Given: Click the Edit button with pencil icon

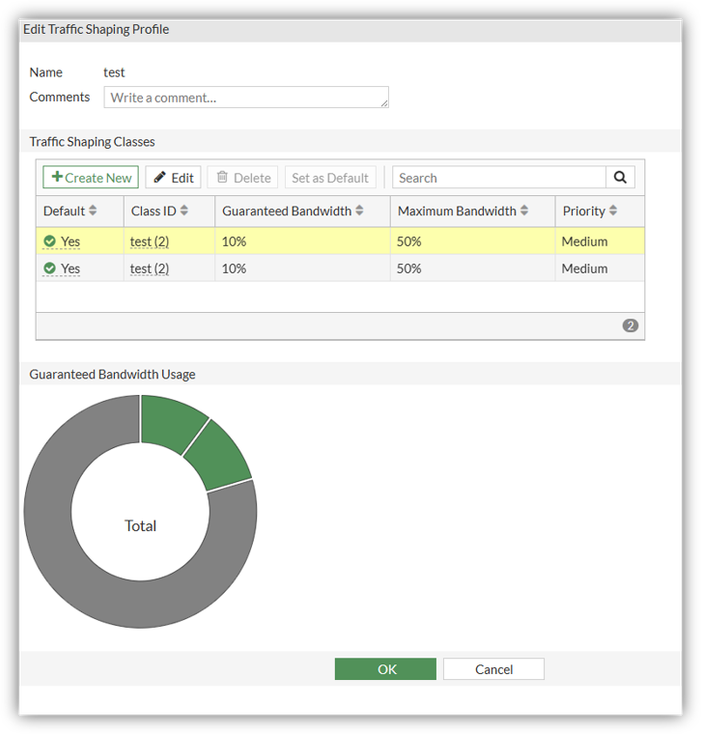Looking at the screenshot, I should 173,177.
